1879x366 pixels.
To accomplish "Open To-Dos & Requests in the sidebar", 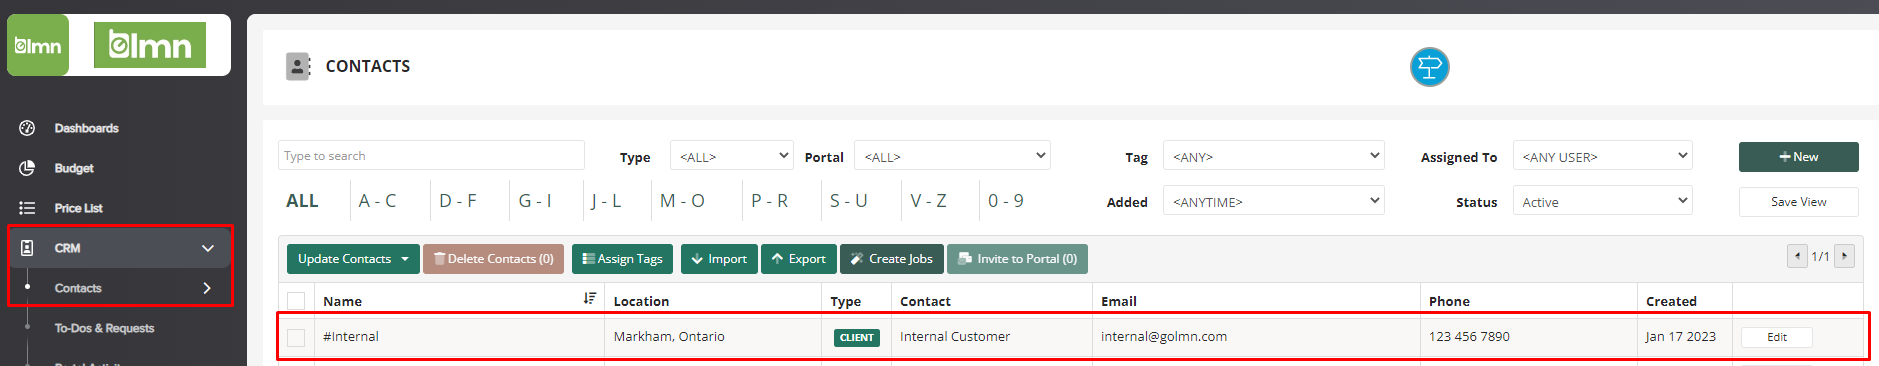I will pos(104,328).
